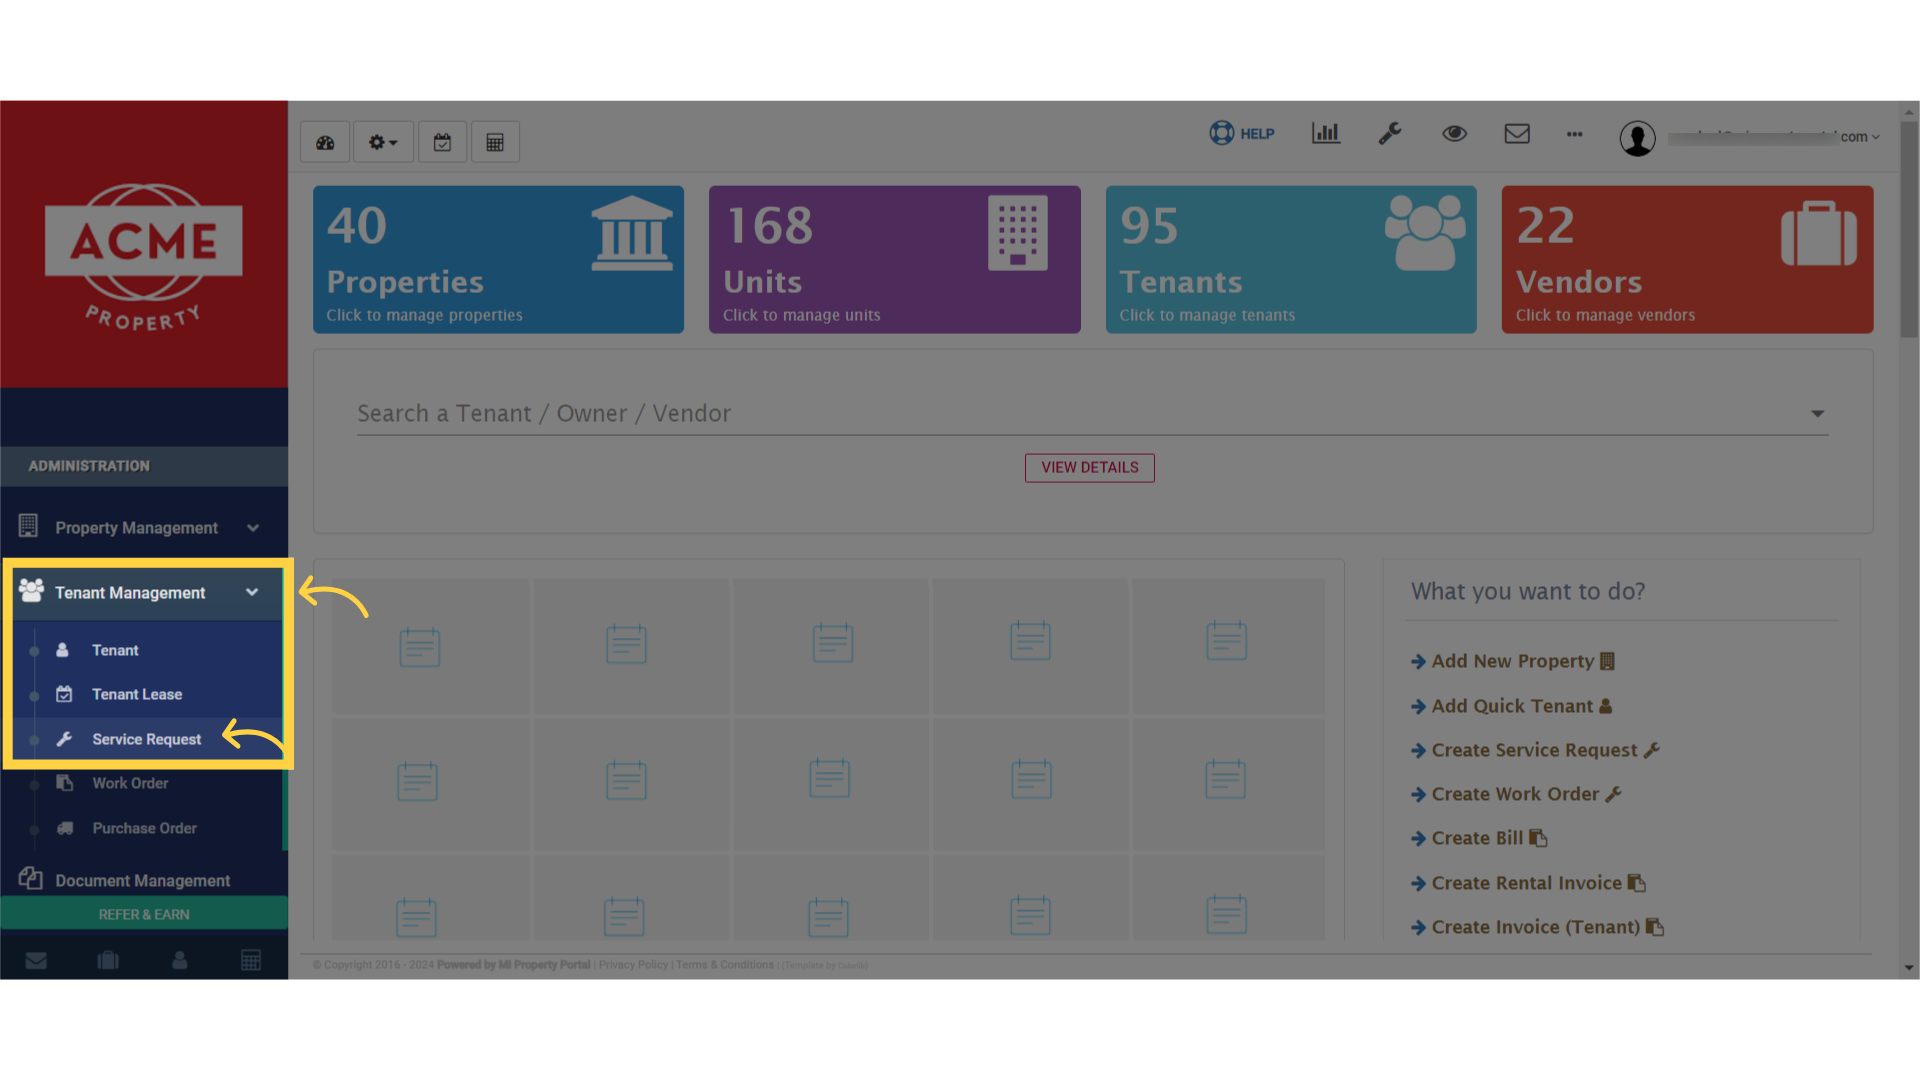Click the calendar icon in the toolbar
This screenshot has width=1920, height=1080.
coord(442,141)
